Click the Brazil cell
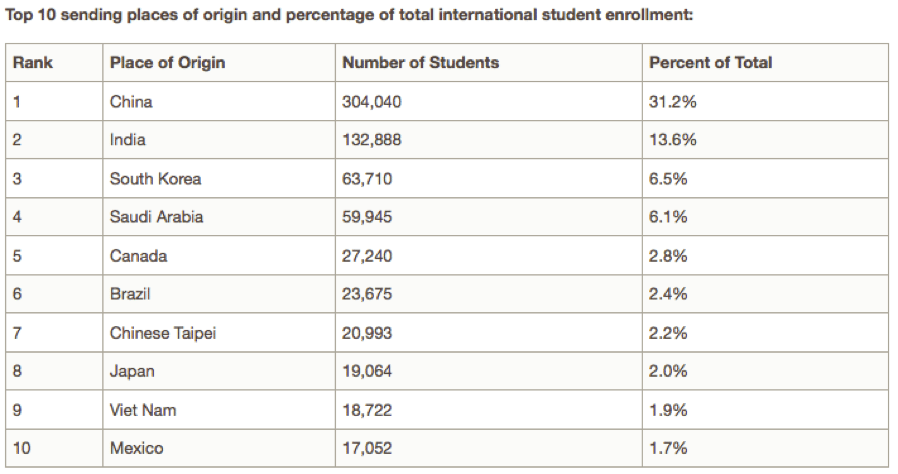 [x=130, y=294]
